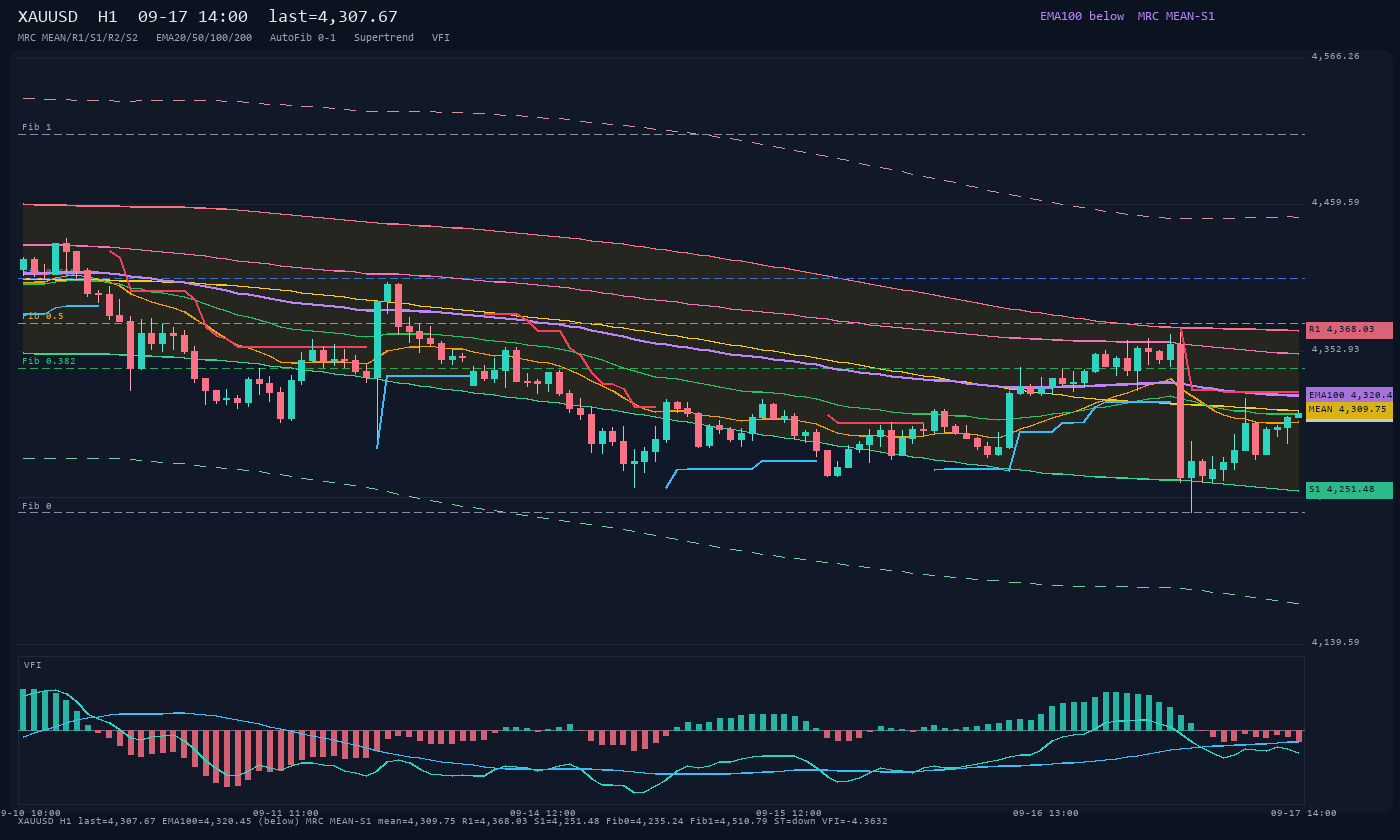Select the yellow 'MEAN 4,309.75' price tag

click(x=1349, y=410)
